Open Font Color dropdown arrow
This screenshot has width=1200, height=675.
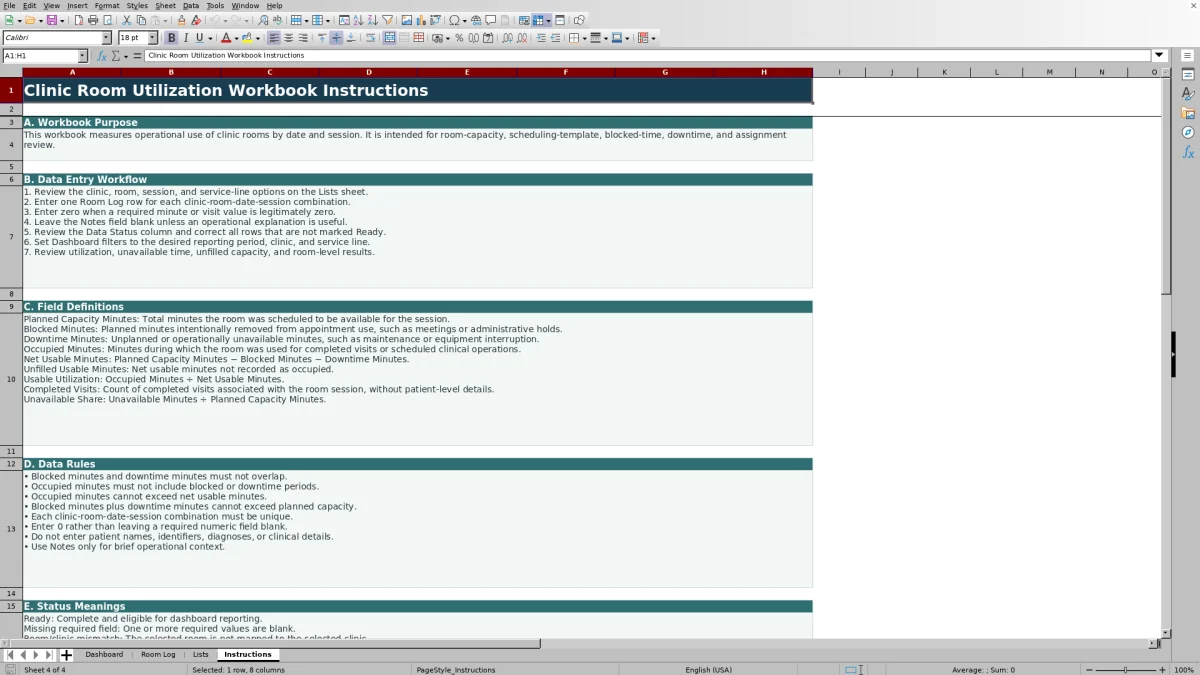pos(236,38)
